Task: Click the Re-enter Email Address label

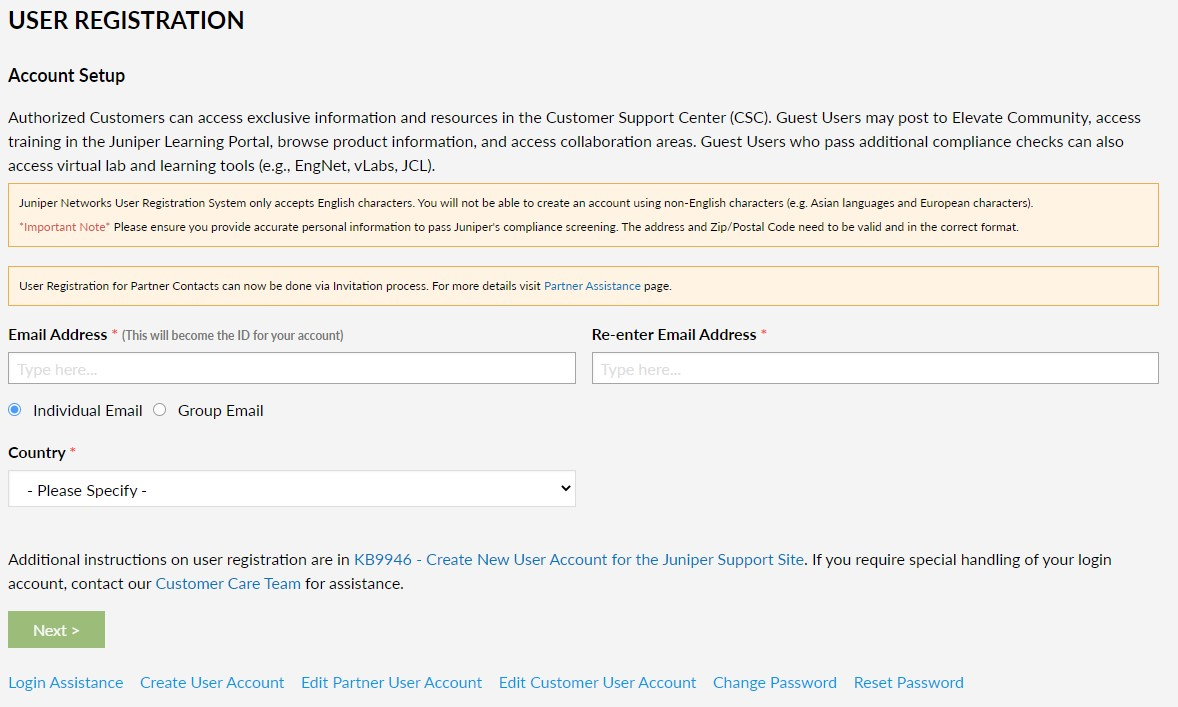Action: tap(674, 335)
